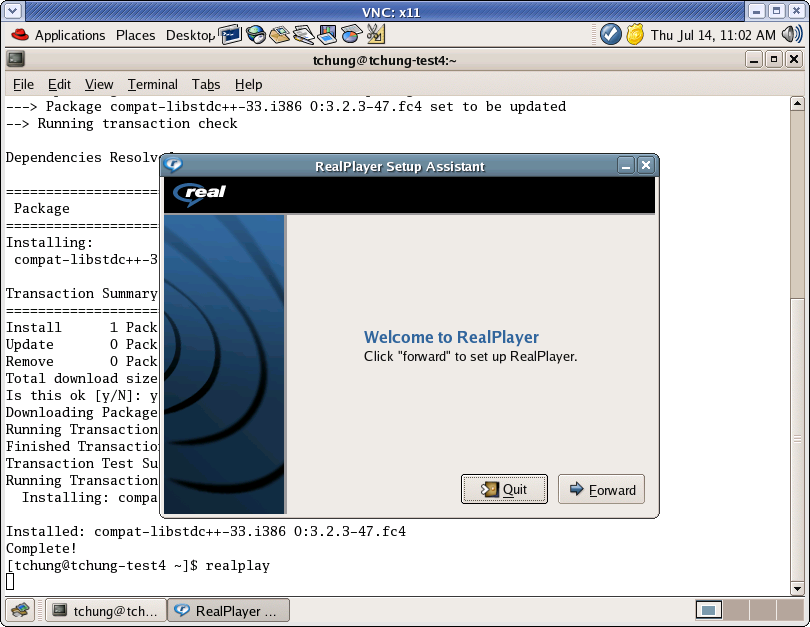810x627 pixels.
Task: Maximize the VNC: x11 window
Action: (776, 10)
